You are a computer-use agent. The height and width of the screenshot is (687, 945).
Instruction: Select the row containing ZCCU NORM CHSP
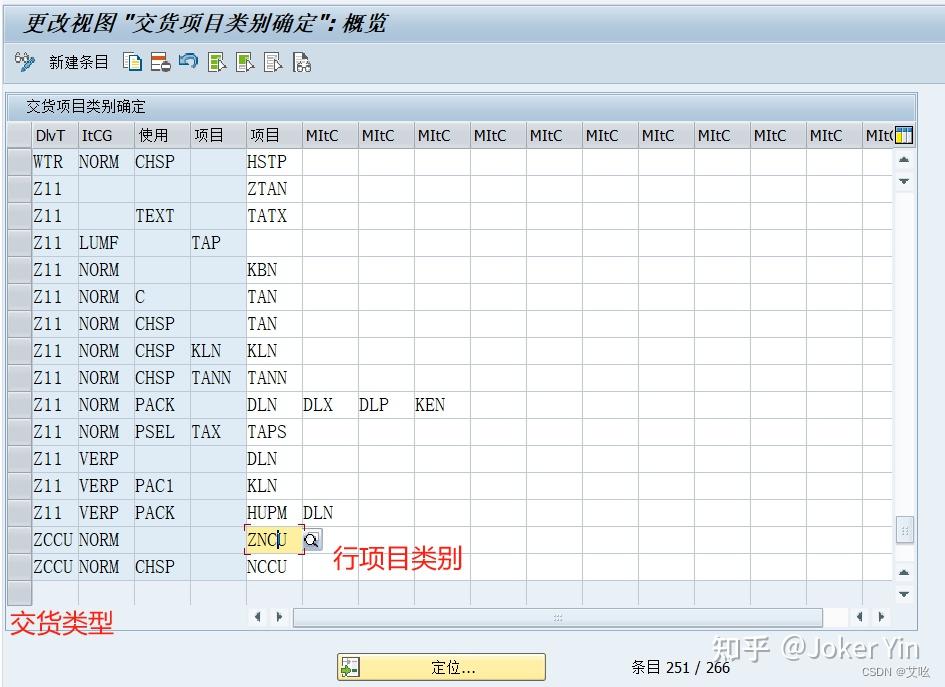(x=19, y=567)
